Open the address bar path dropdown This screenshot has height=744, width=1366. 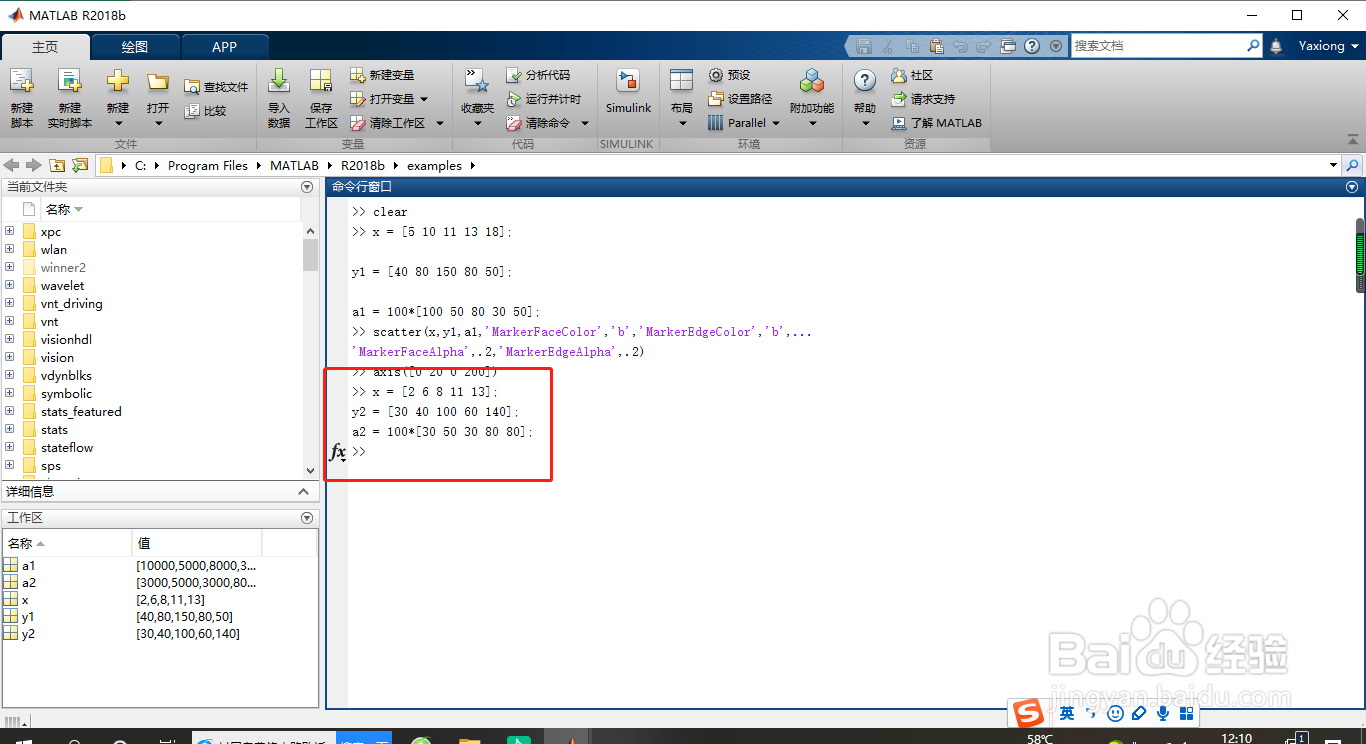pyautogui.click(x=1333, y=165)
